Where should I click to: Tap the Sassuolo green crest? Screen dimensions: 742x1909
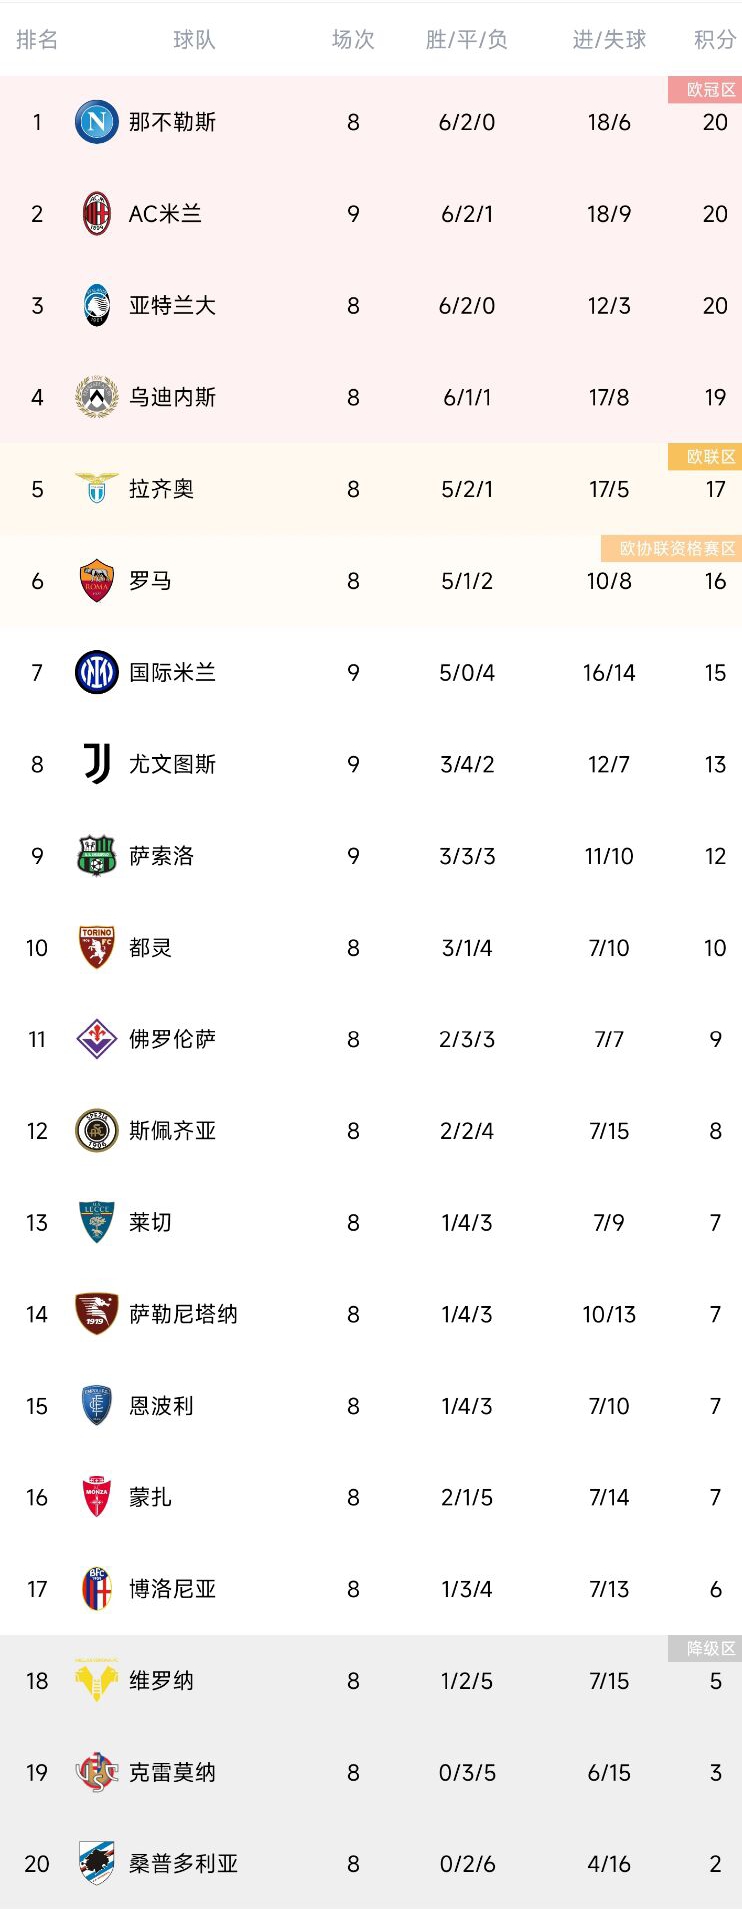click(x=97, y=856)
